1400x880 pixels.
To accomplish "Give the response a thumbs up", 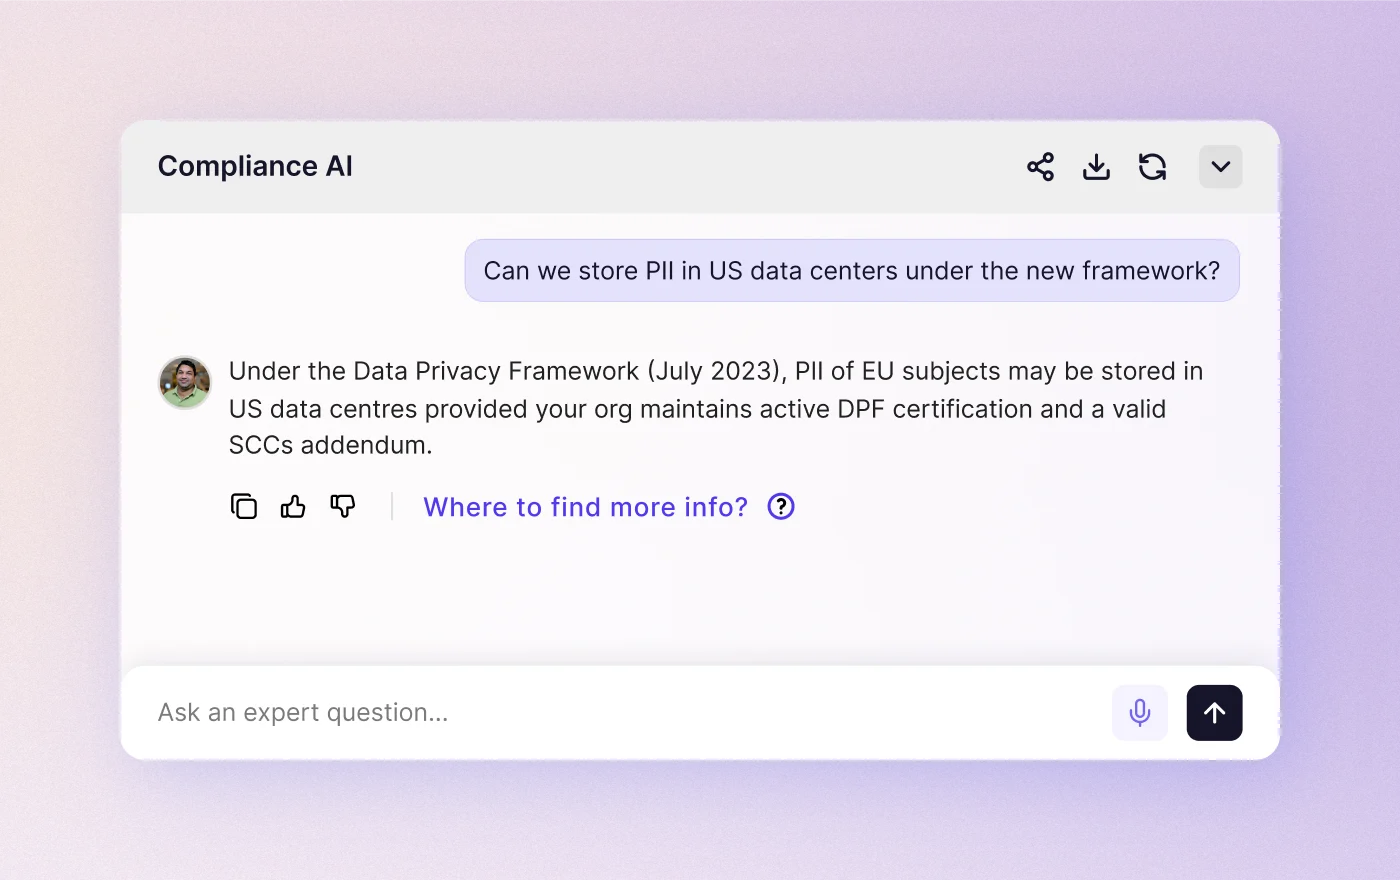I will (x=293, y=507).
